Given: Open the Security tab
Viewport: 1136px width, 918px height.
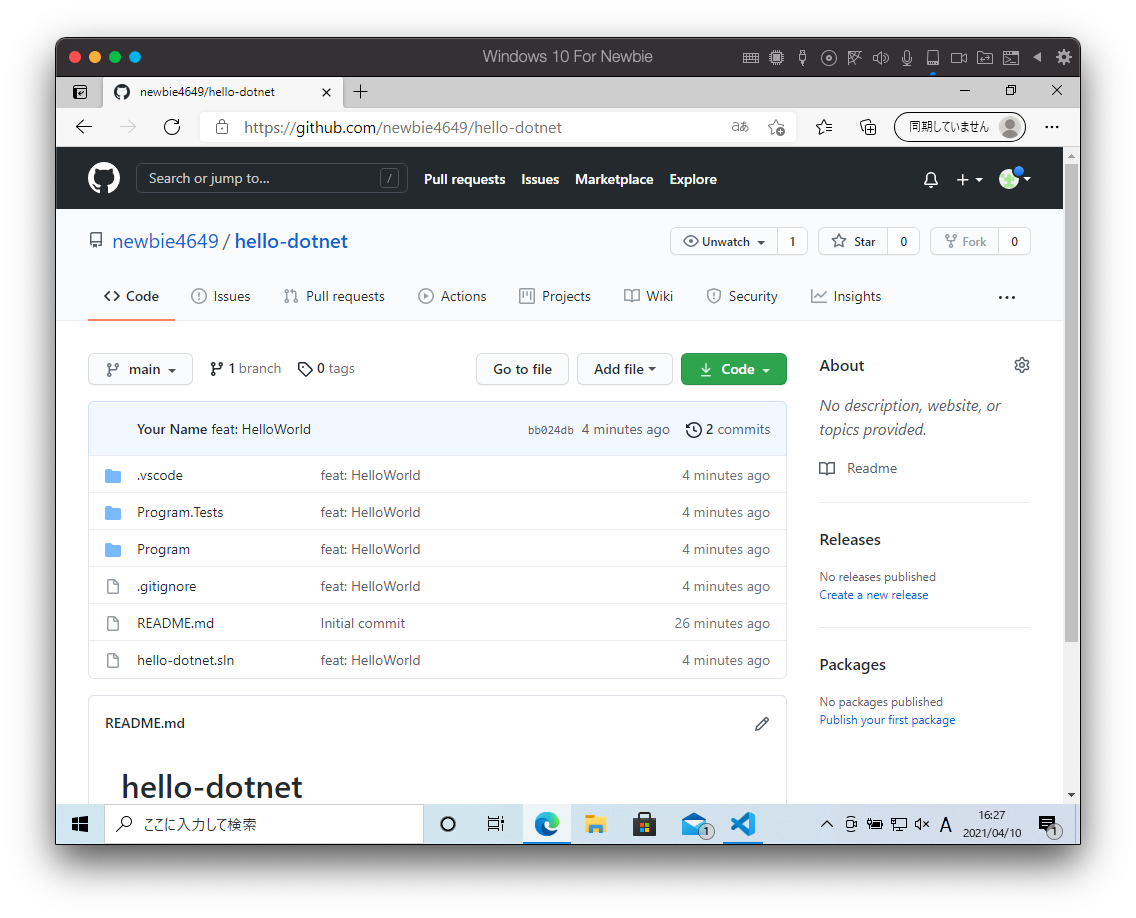Looking at the screenshot, I should click(742, 296).
